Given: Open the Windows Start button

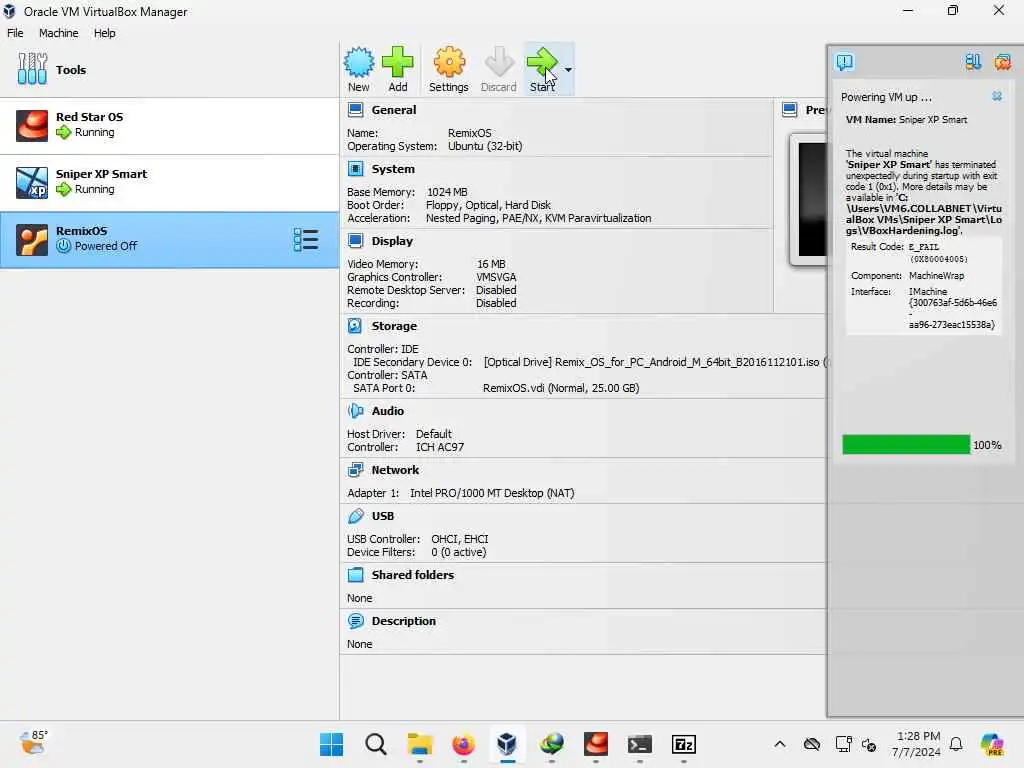Looking at the screenshot, I should tap(332, 744).
